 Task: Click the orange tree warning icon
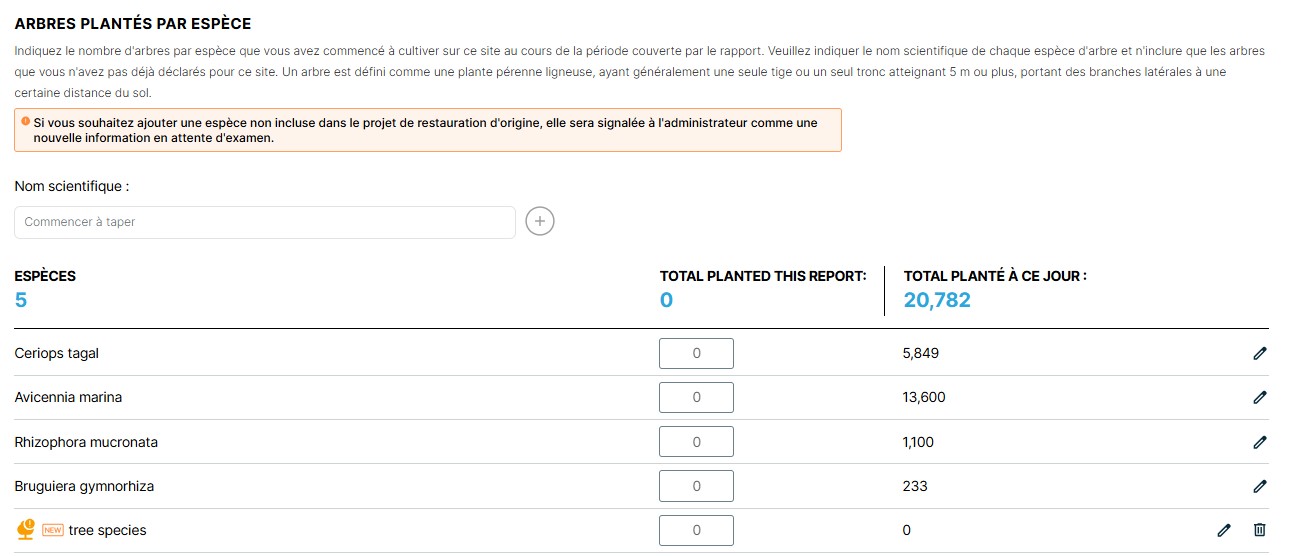pos(27,529)
